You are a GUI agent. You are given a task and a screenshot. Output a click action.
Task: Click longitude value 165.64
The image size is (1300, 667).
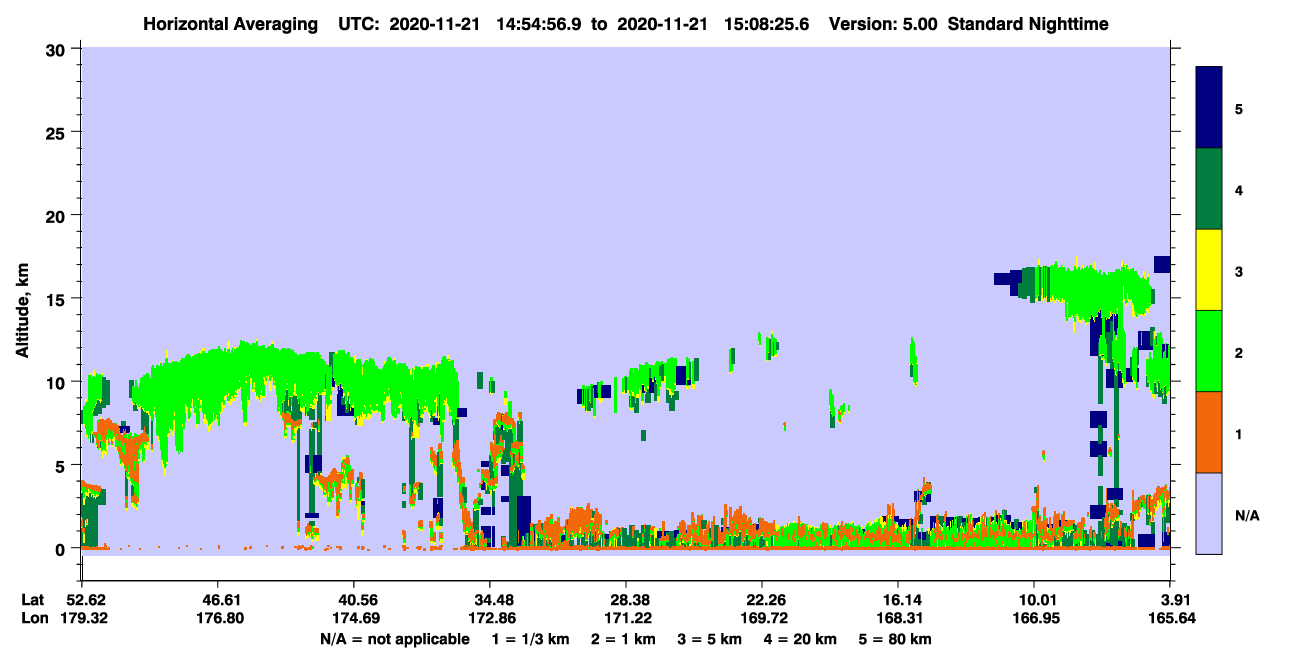pyautogui.click(x=1170, y=618)
